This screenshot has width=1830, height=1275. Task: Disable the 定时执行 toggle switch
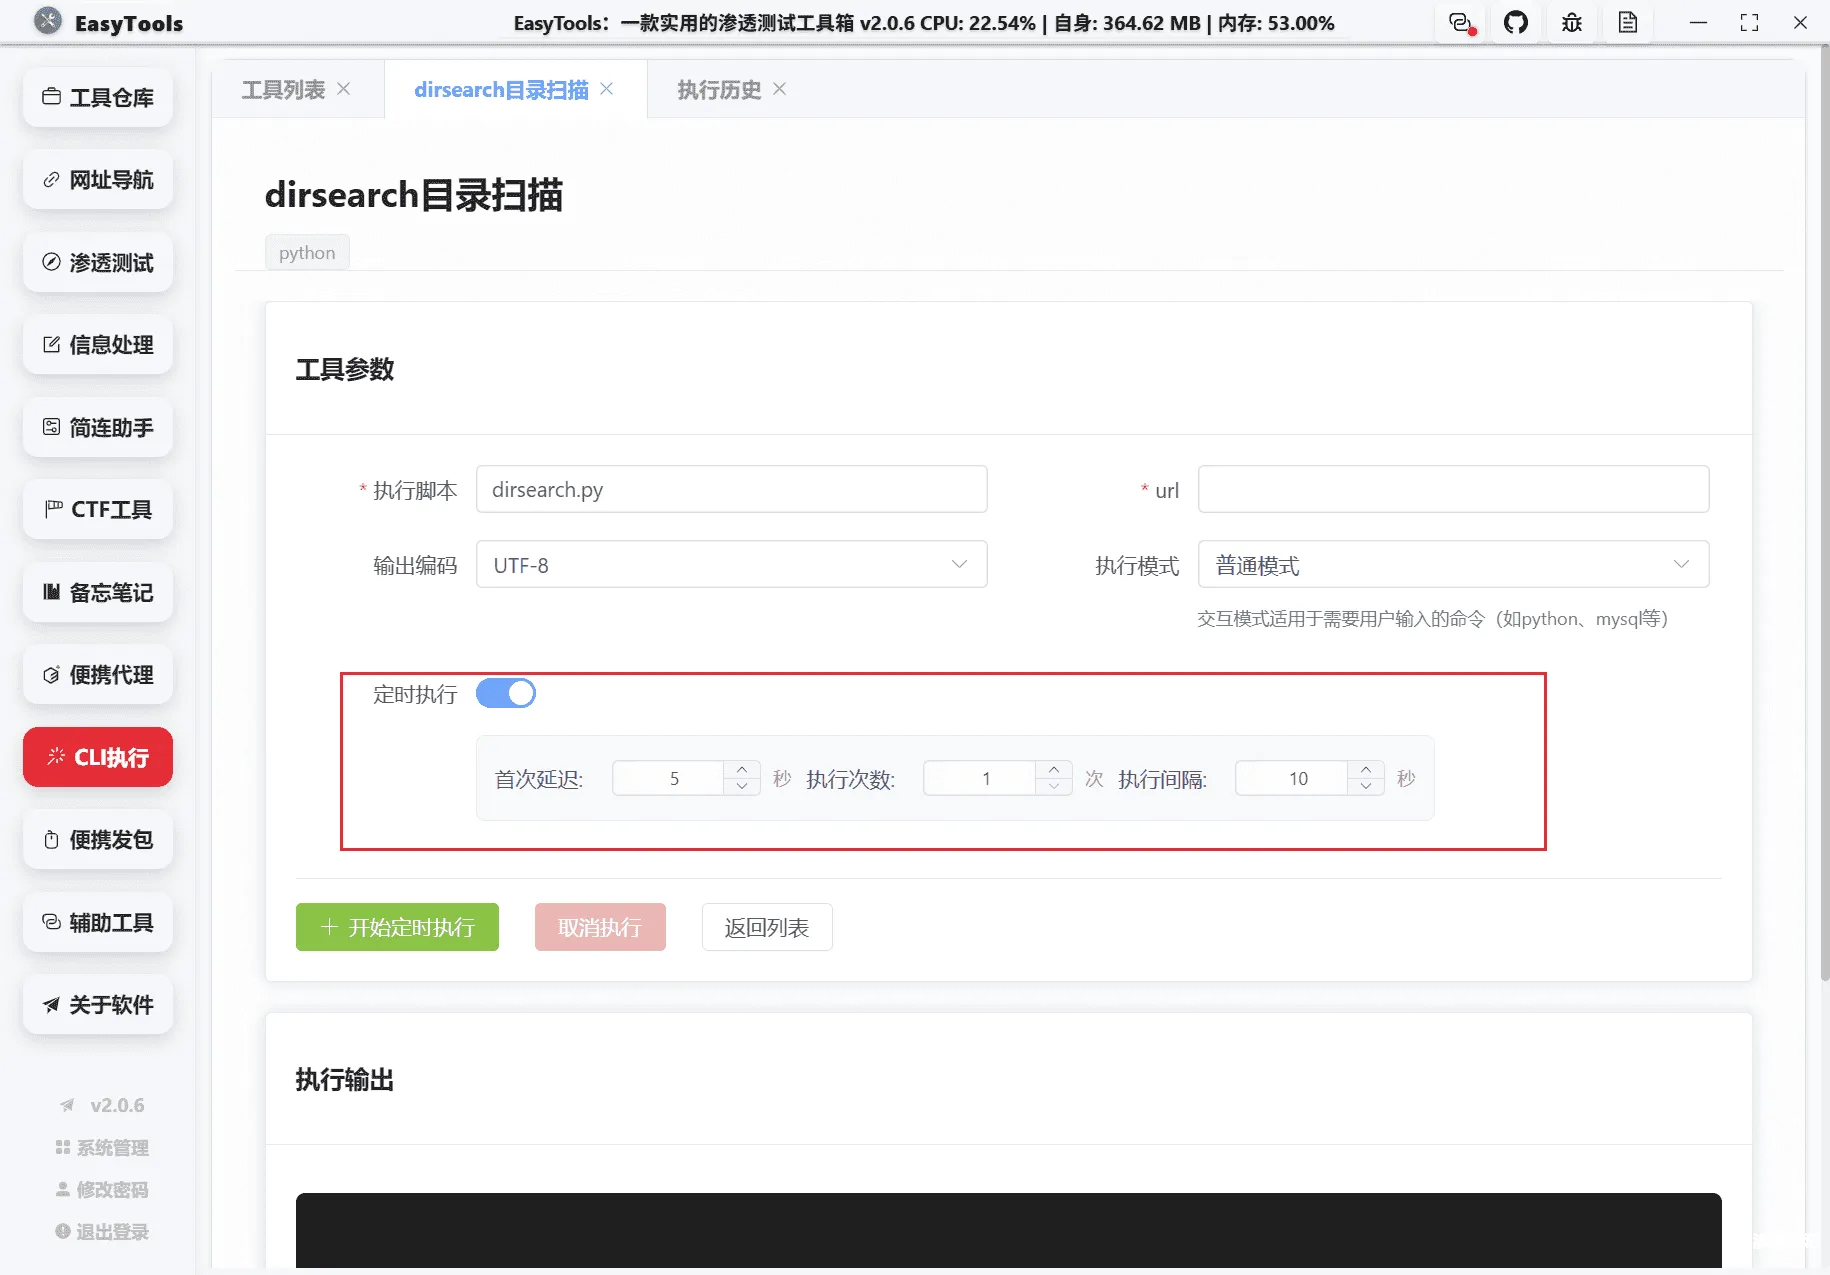[506, 692]
